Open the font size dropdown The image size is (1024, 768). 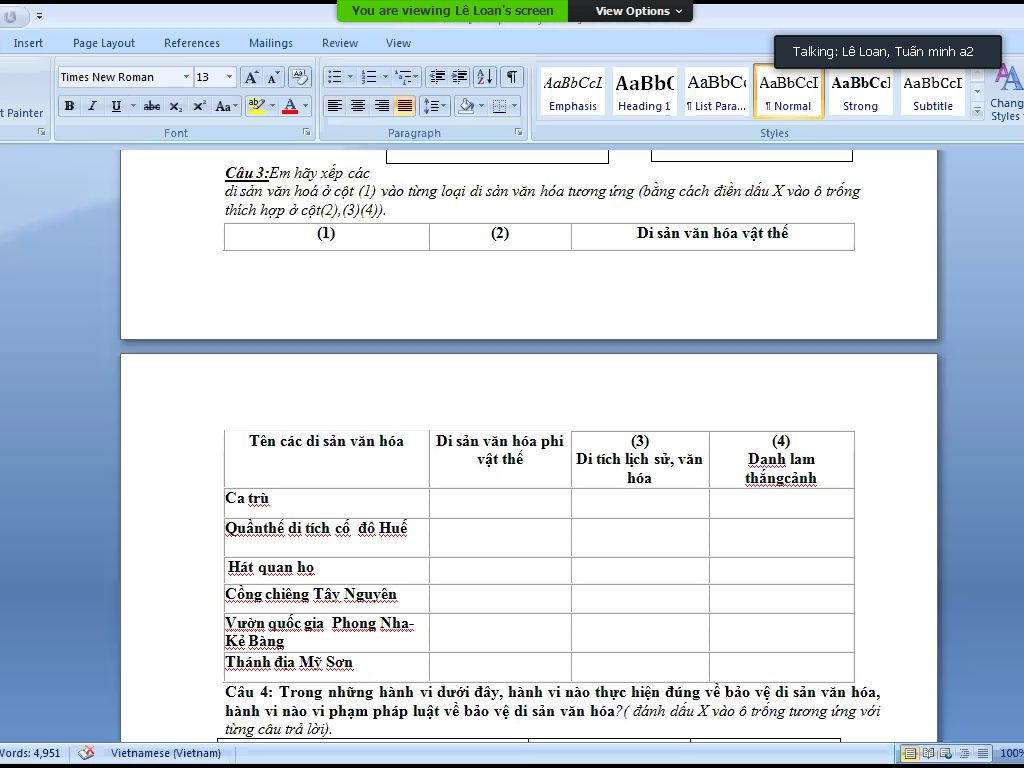coord(229,77)
